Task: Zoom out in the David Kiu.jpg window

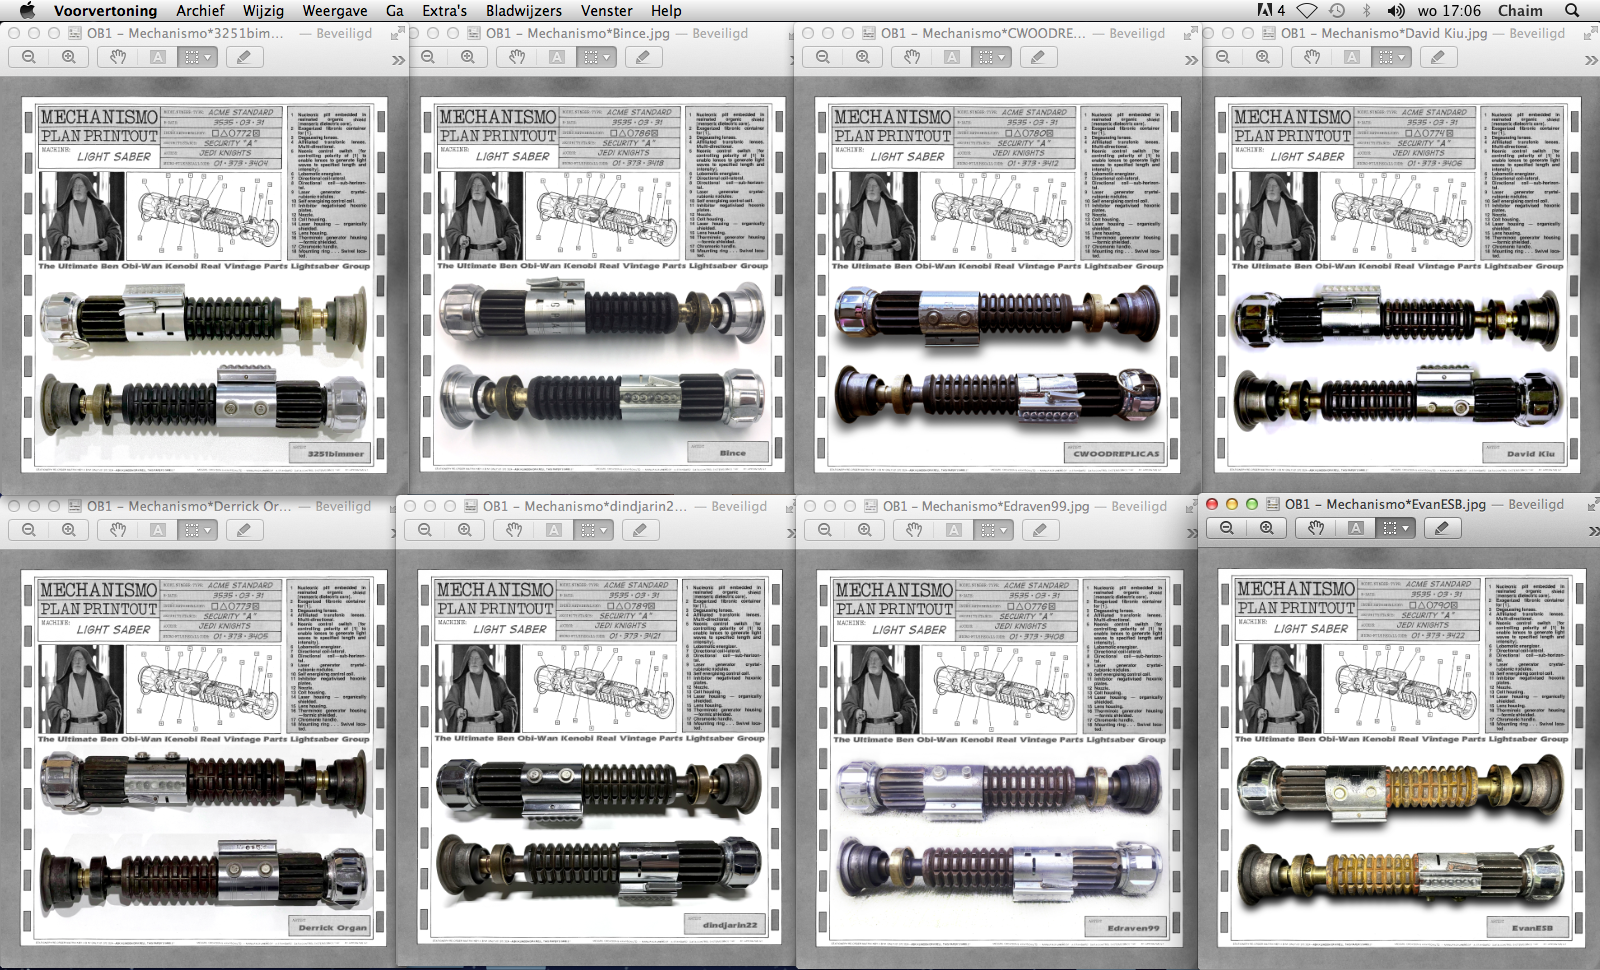Action: coord(1223,57)
